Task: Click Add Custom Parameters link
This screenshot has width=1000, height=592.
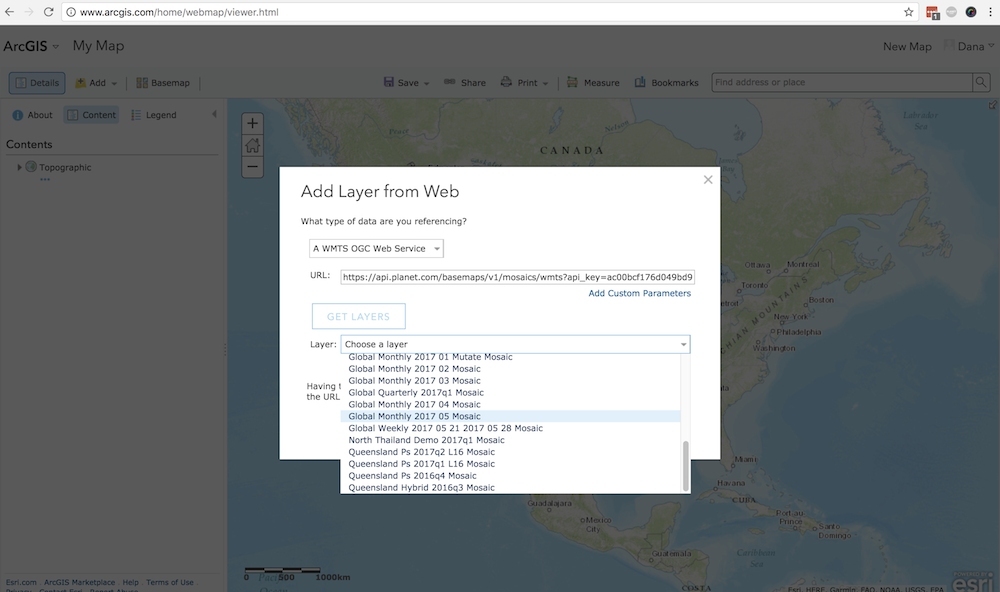Action: pos(640,293)
